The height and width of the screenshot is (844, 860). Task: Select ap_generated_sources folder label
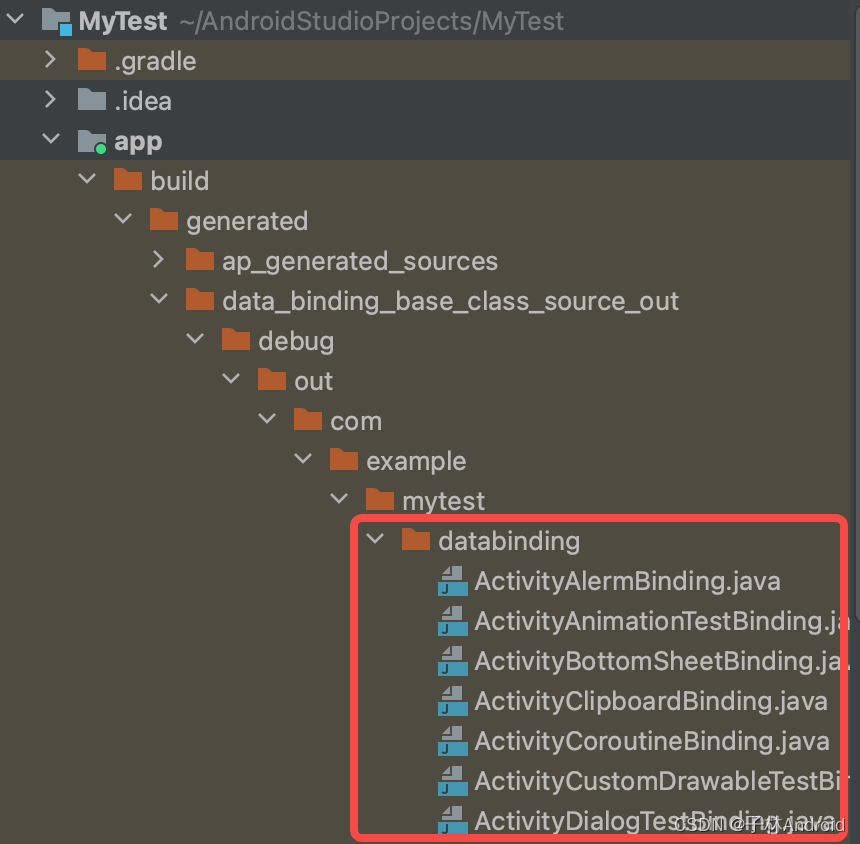pyautogui.click(x=360, y=262)
